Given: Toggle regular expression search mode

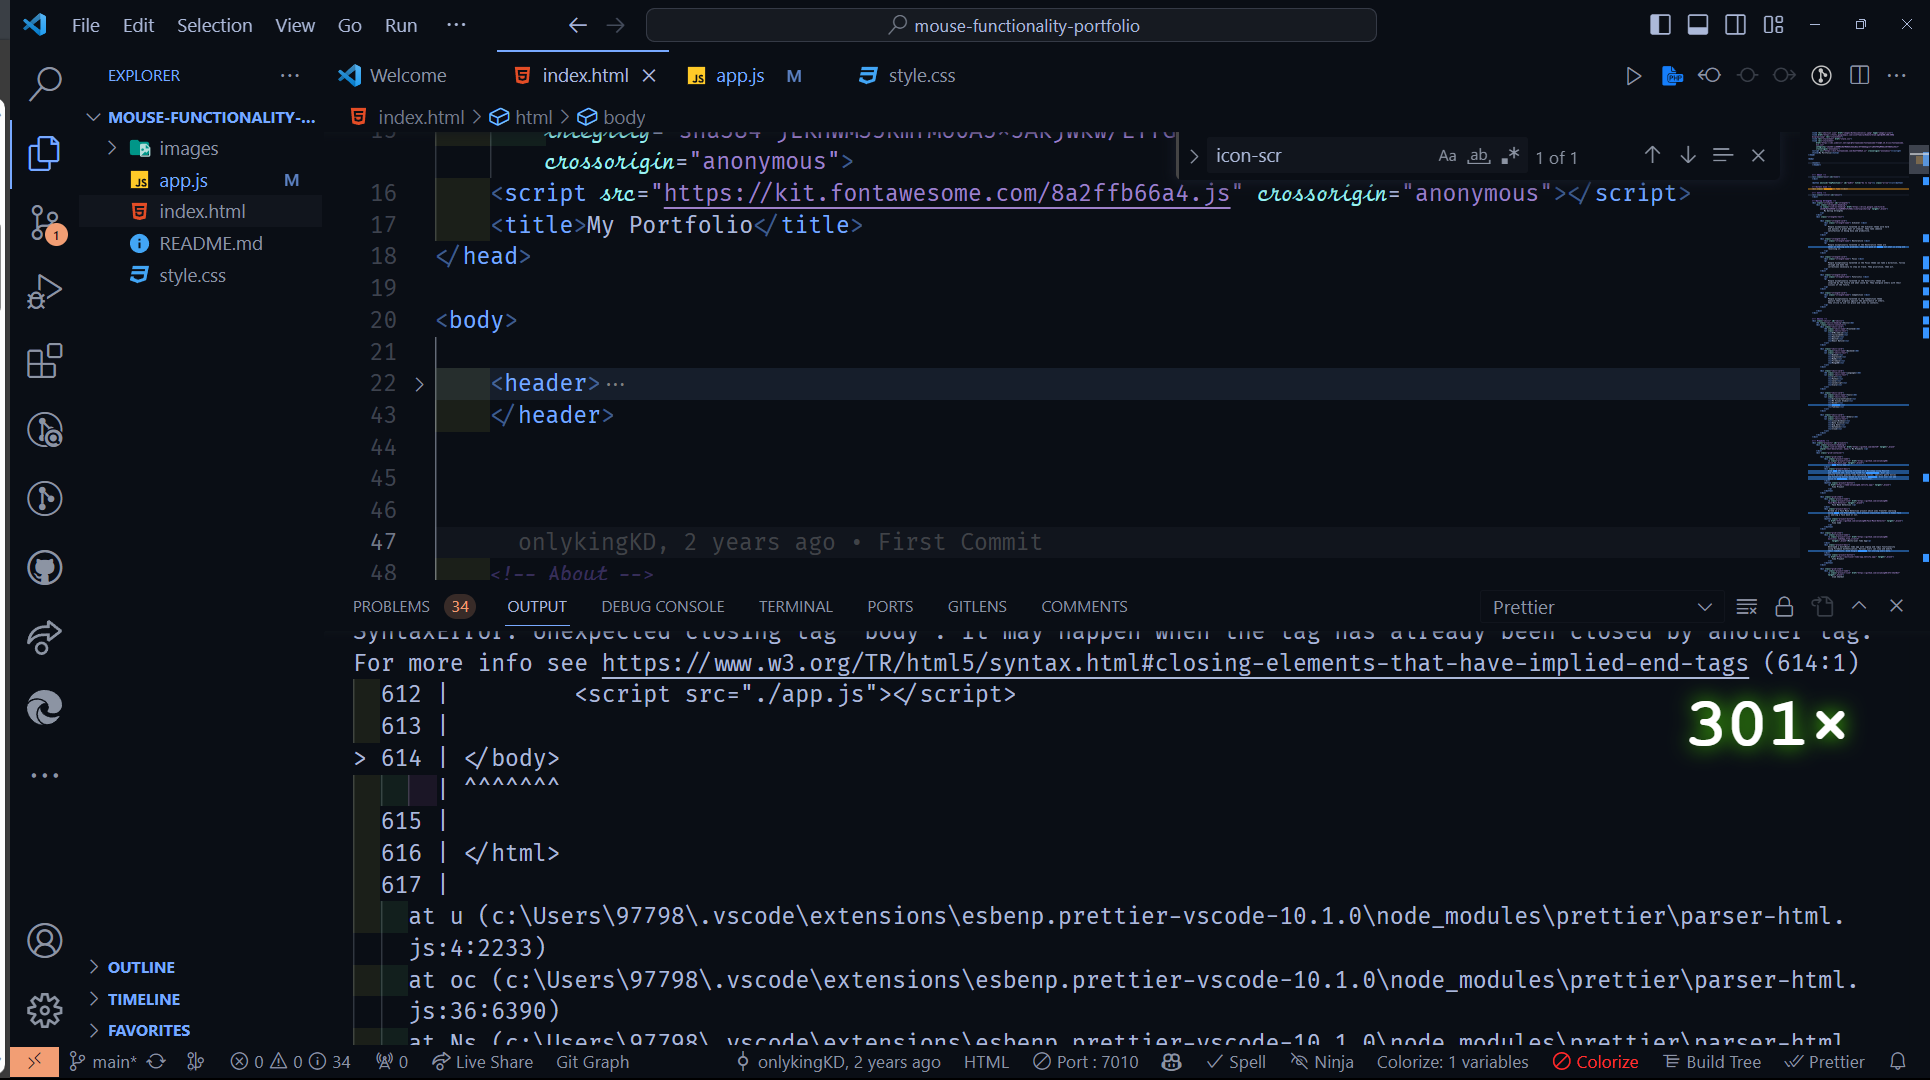Looking at the screenshot, I should pyautogui.click(x=1511, y=155).
